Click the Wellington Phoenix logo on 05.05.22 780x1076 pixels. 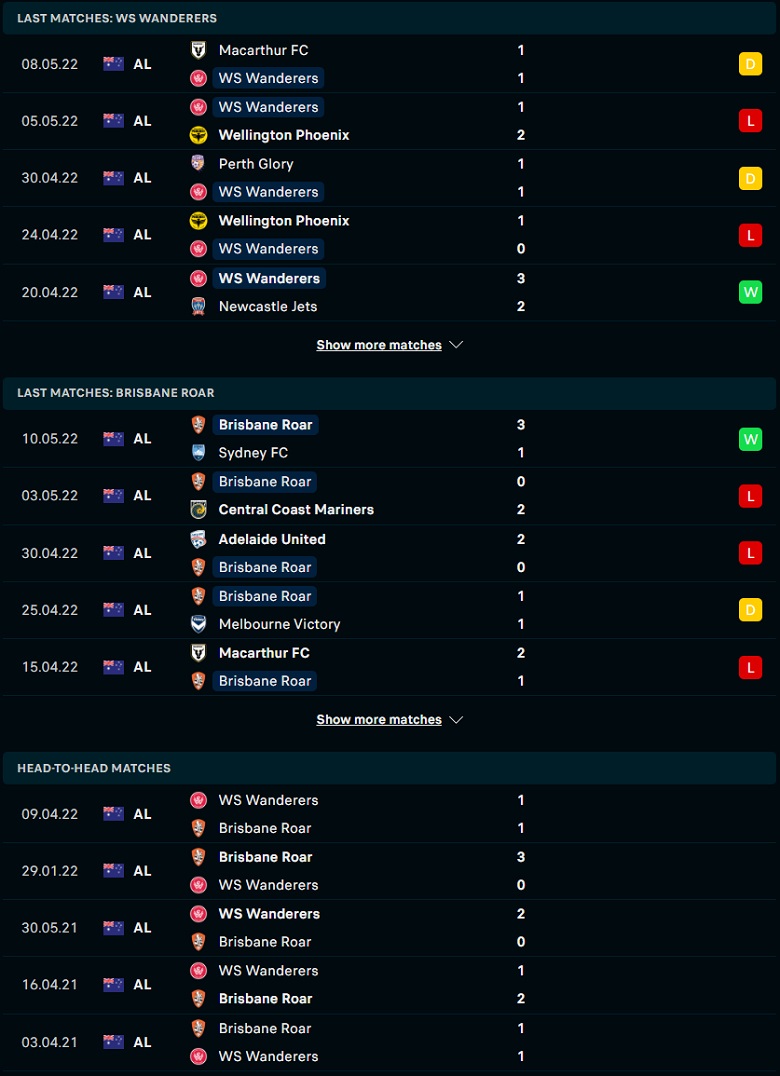[198, 135]
